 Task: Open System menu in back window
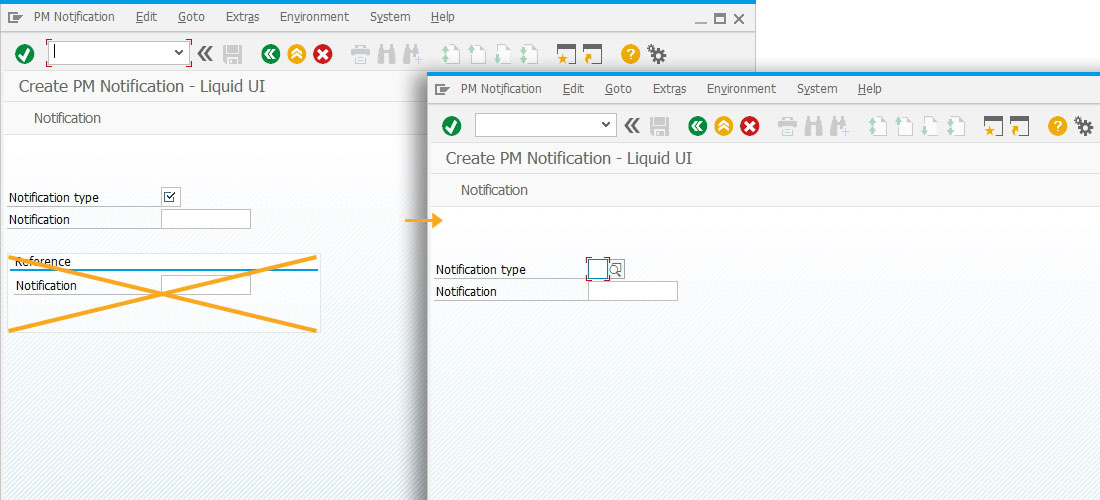click(390, 17)
